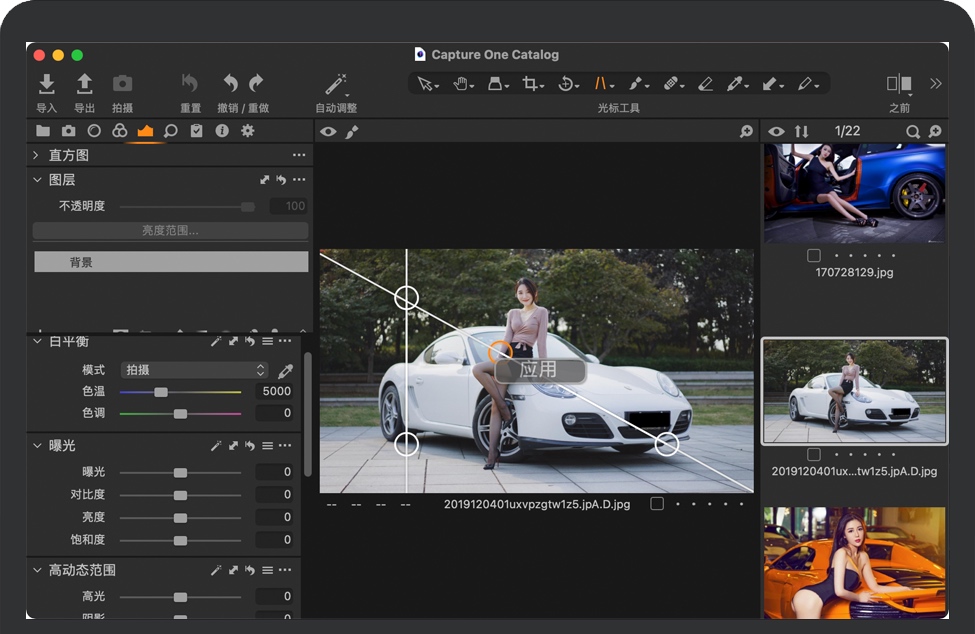Screen dimensions: 975x634
Task: Click the Import (导入) icon
Action: pos(46,84)
